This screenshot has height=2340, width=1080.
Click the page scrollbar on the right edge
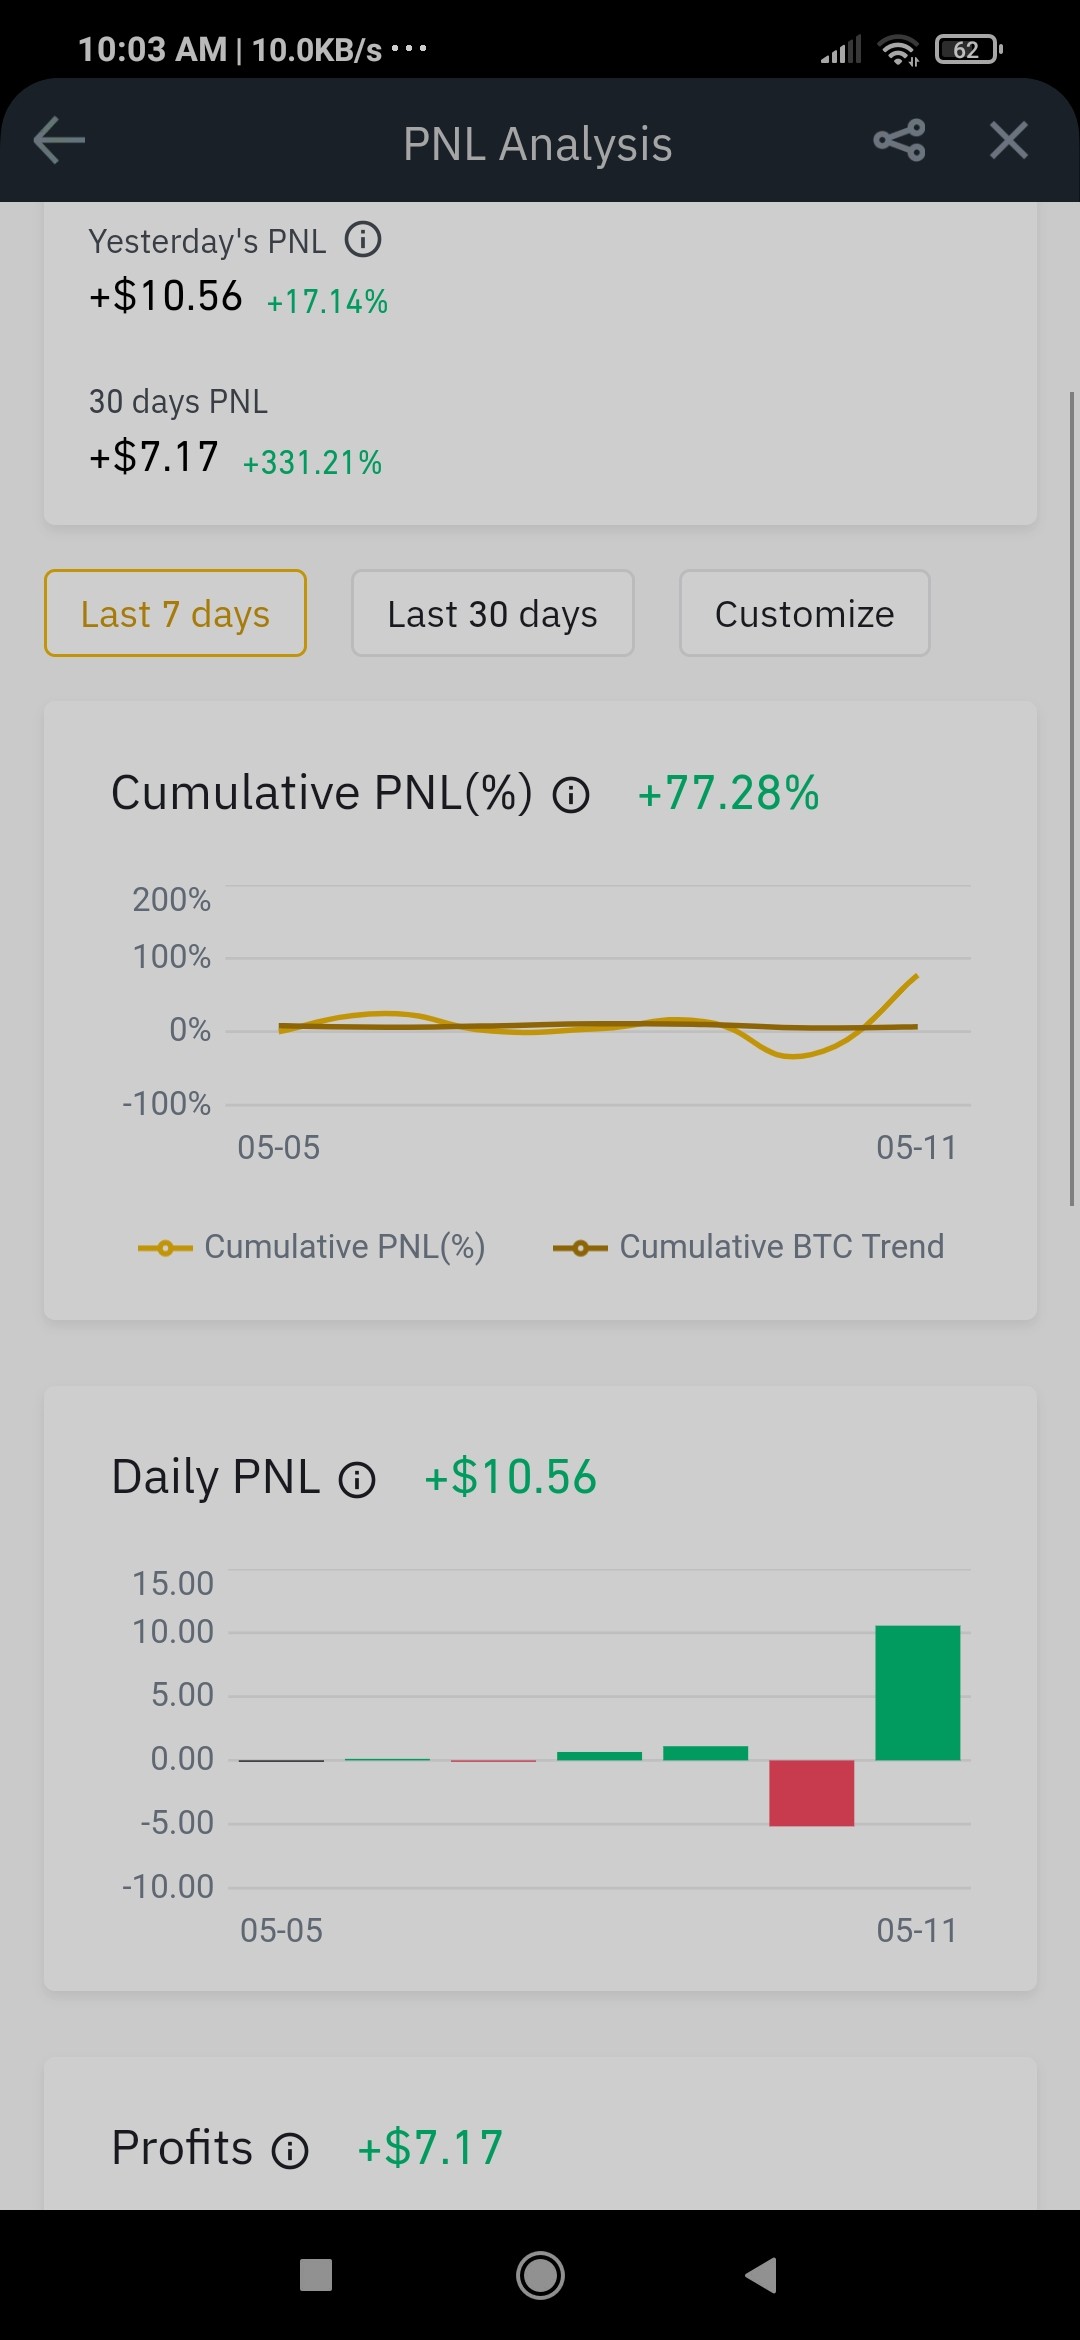(1072, 798)
